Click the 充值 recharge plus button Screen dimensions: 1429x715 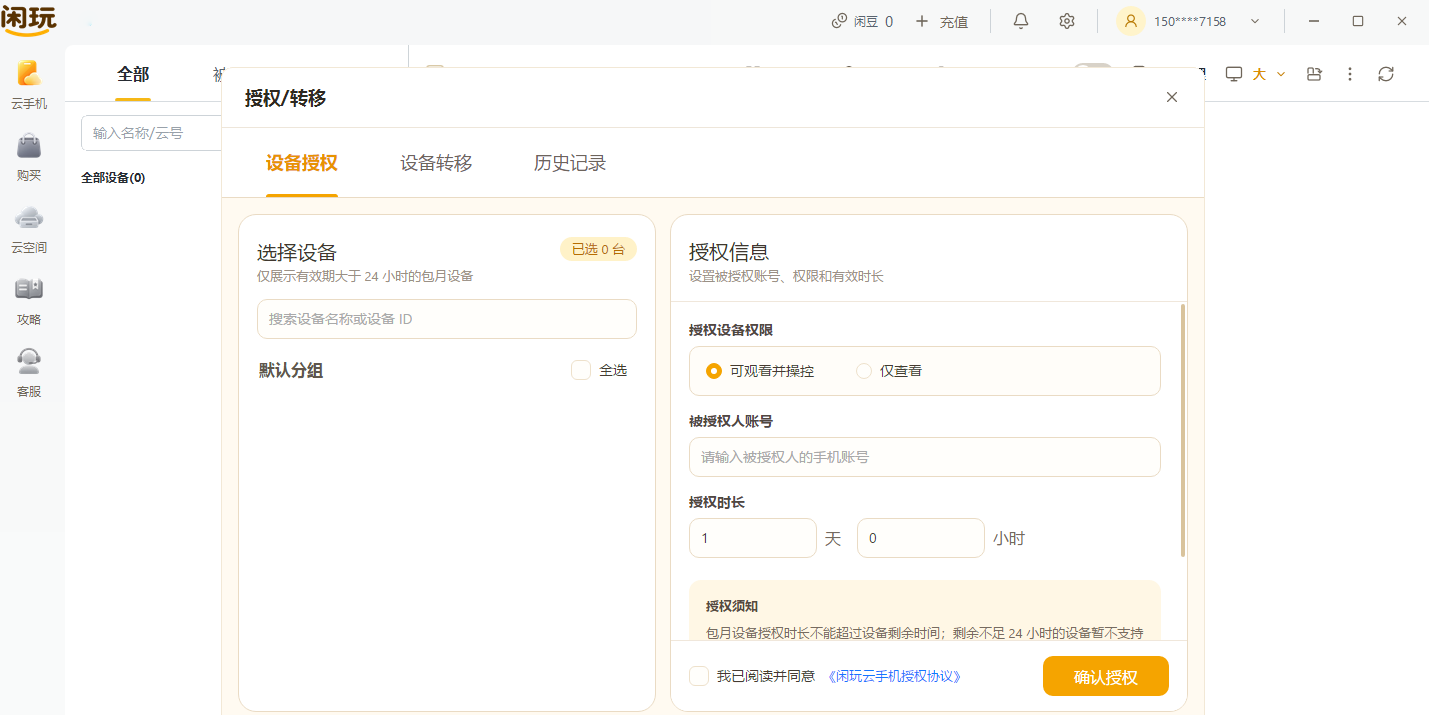(x=921, y=21)
